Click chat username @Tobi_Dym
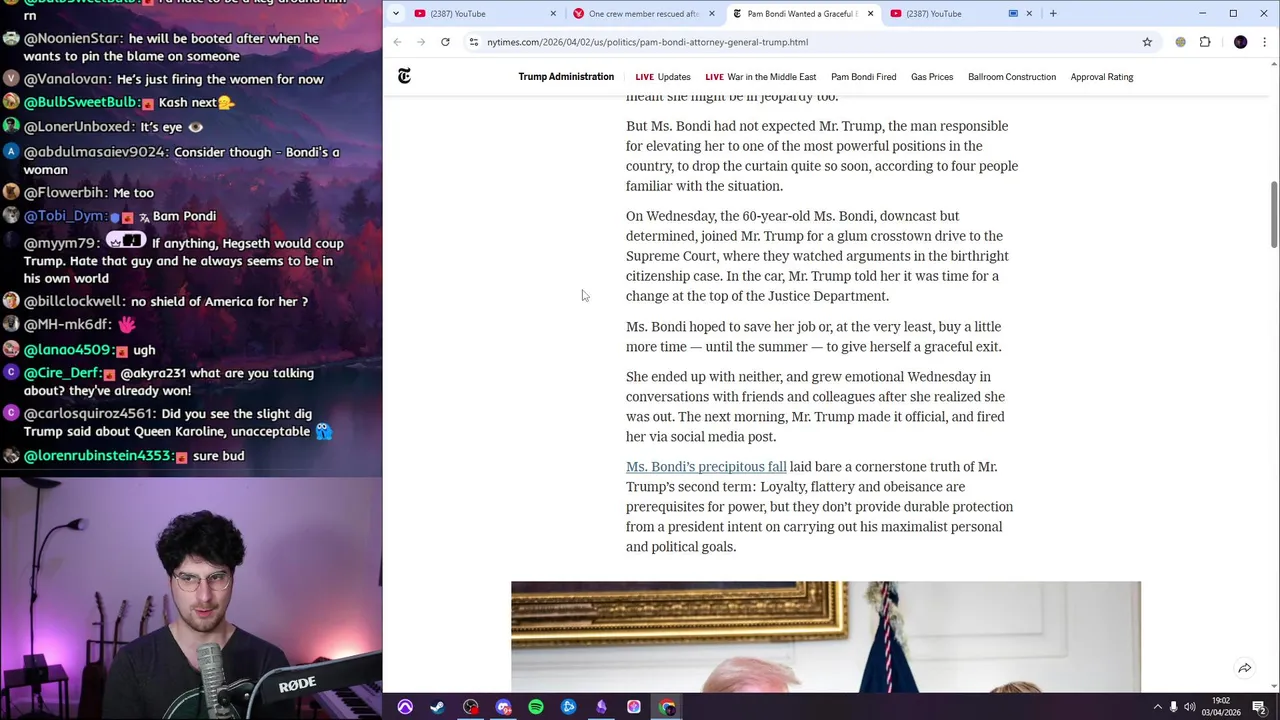Viewport: 1280px width, 720px height. [x=65, y=216]
